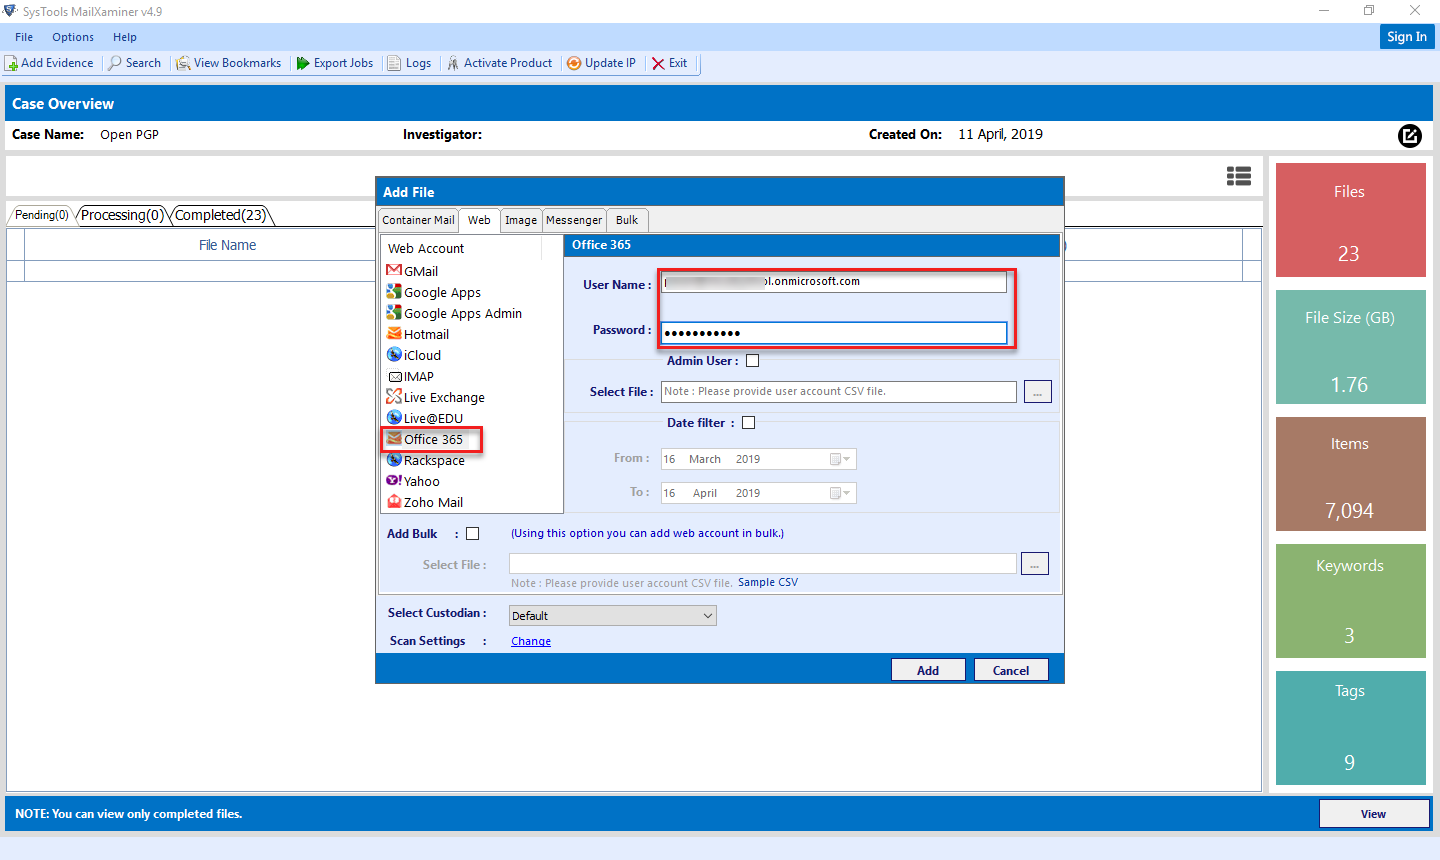This screenshot has width=1440, height=860.
Task: Click the View Bookmarks toolbar icon
Action: coord(229,62)
